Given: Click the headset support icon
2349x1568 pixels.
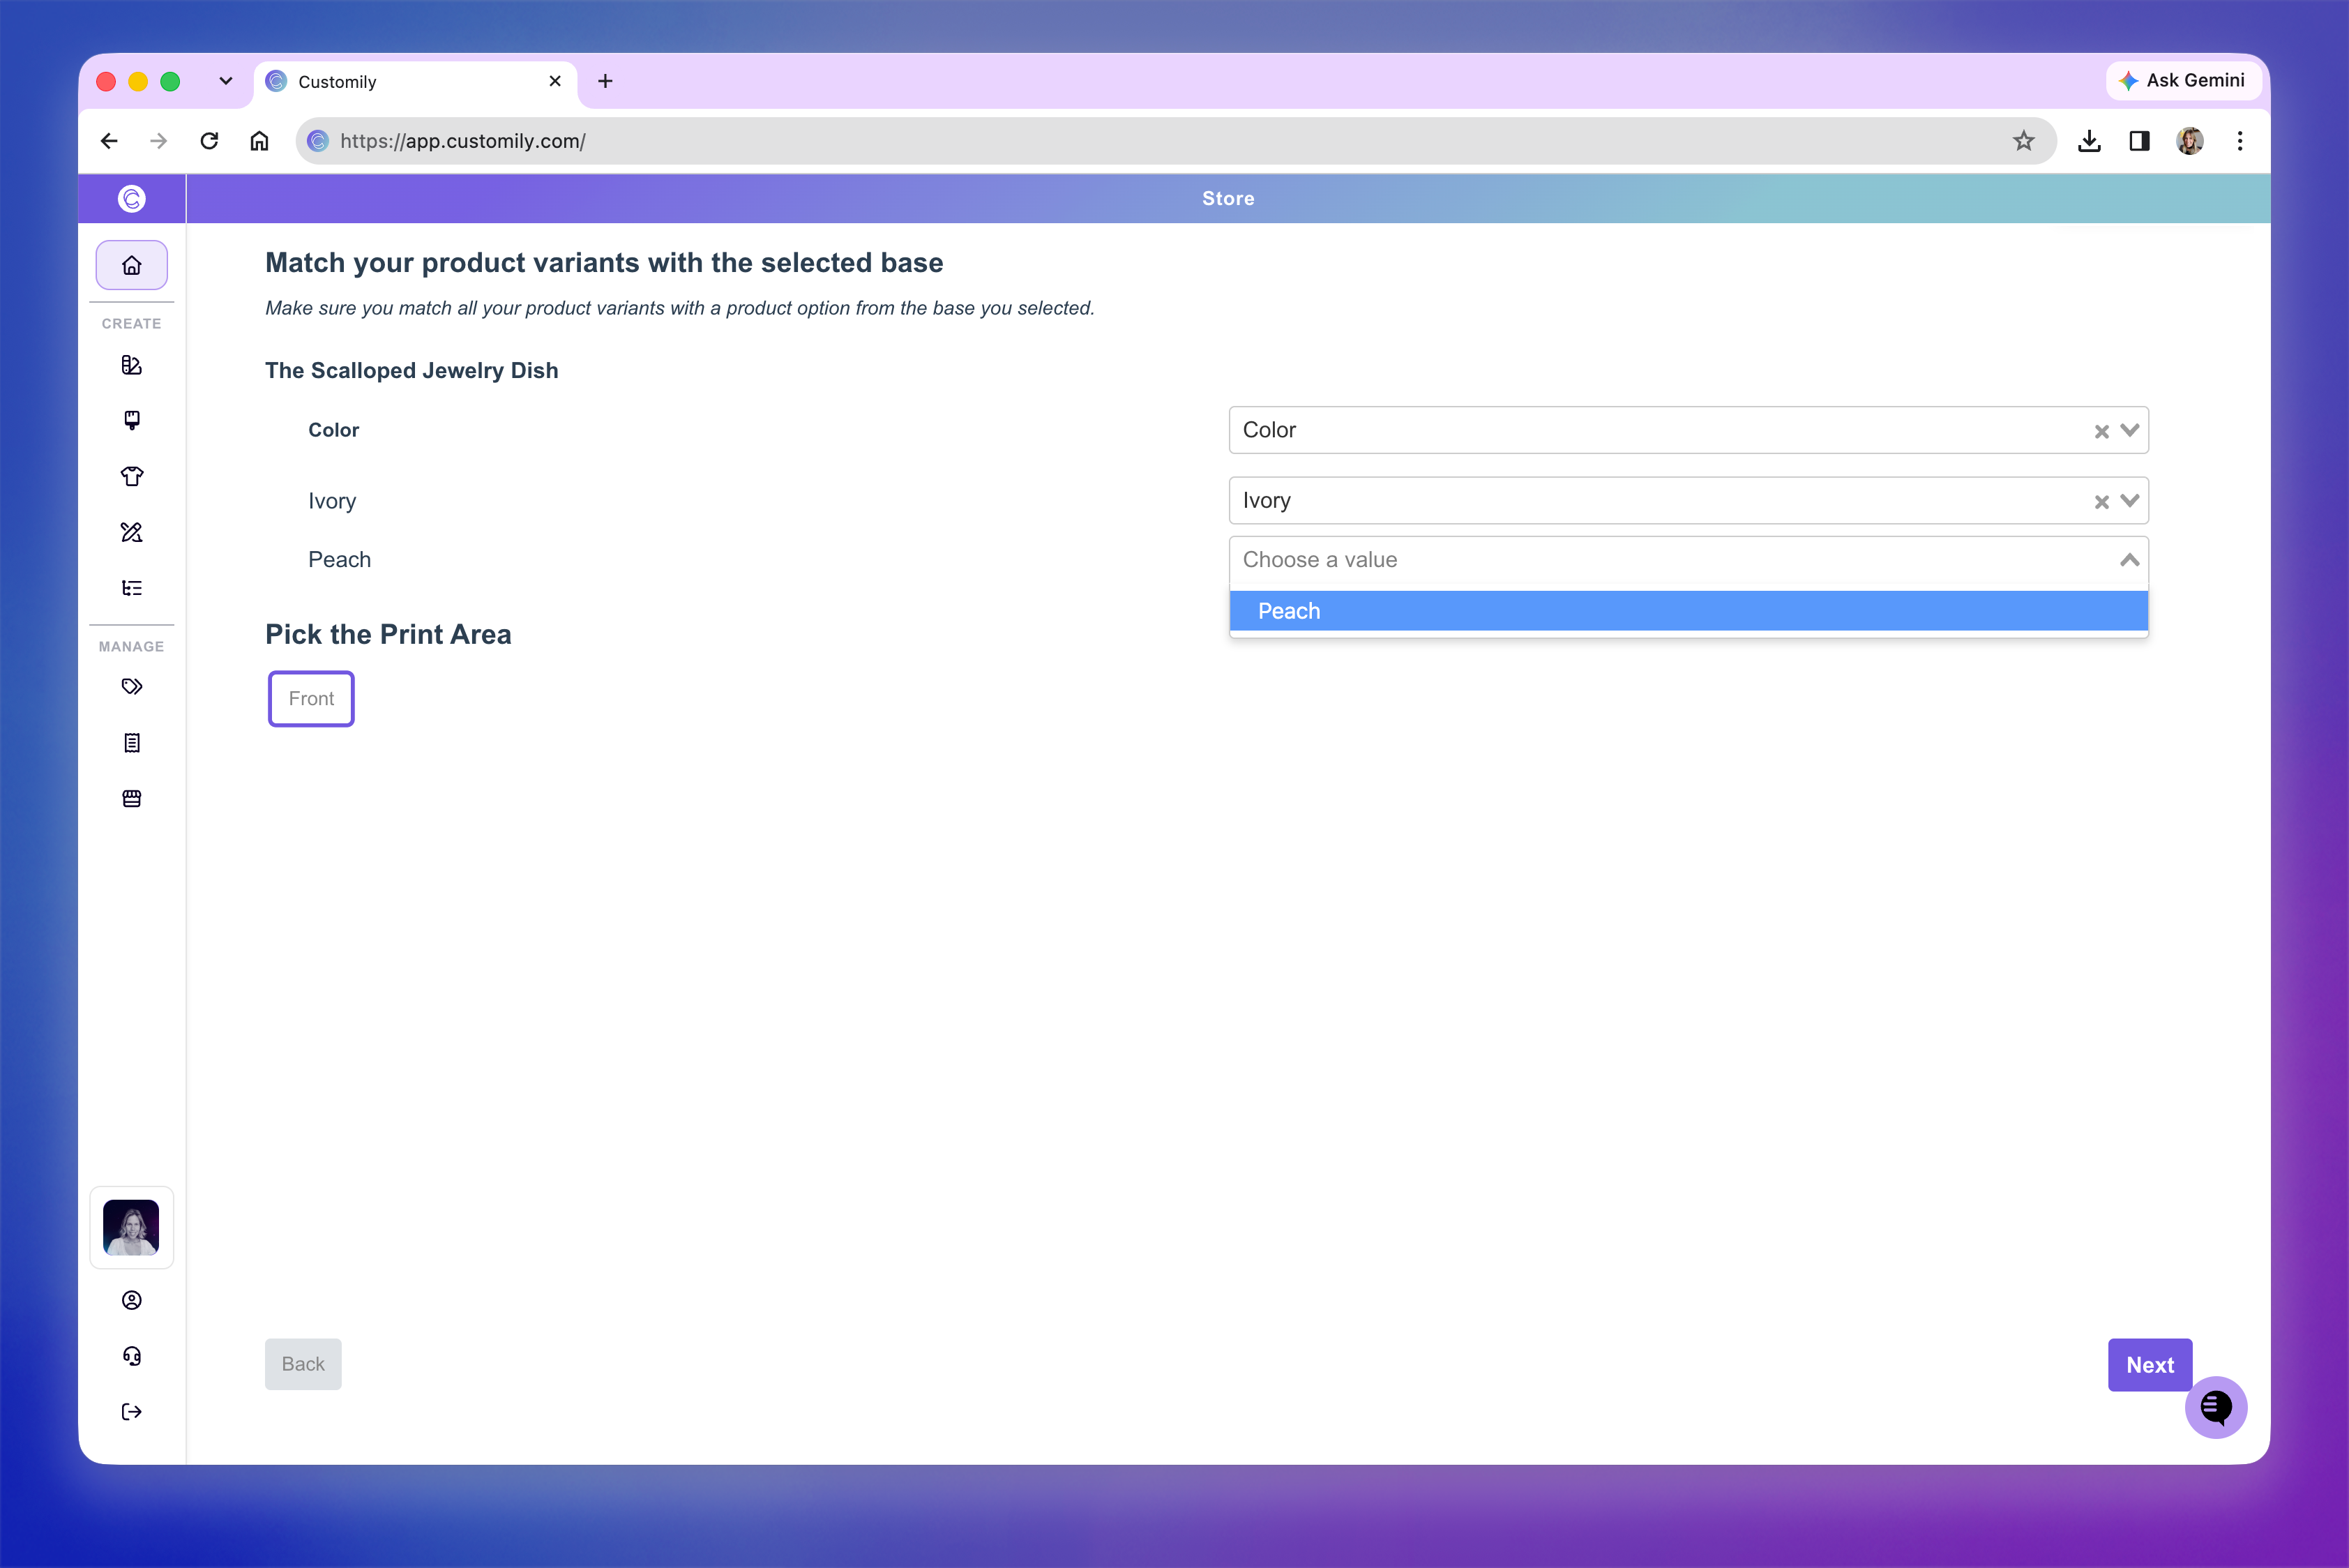Looking at the screenshot, I should tap(131, 1356).
